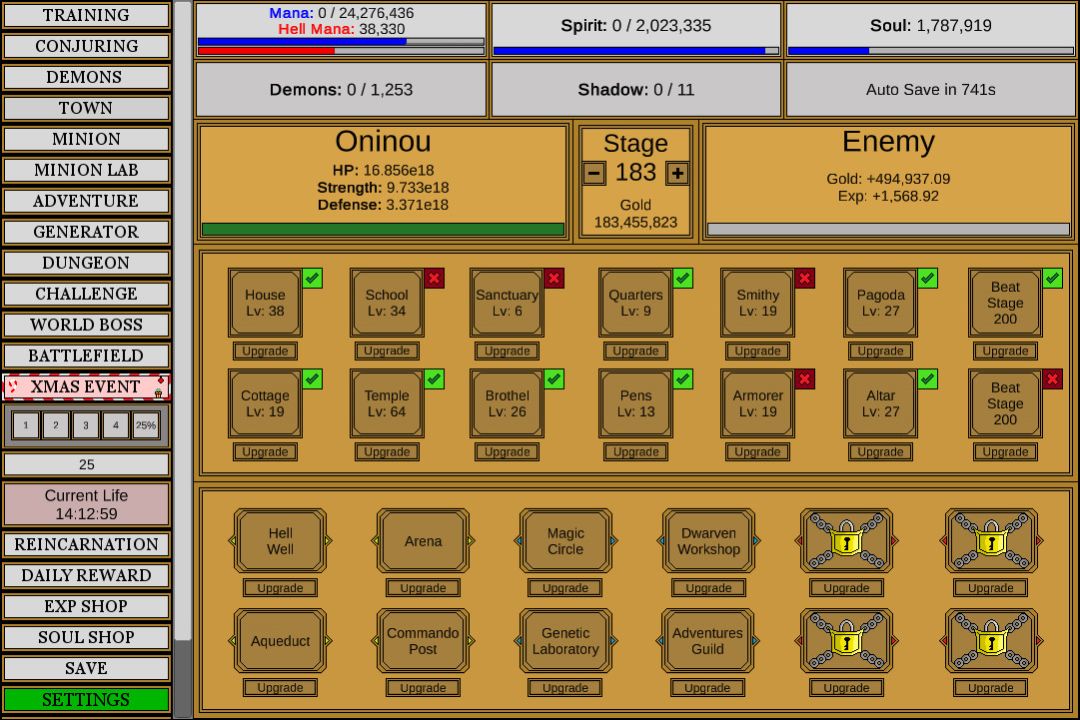Decrease the stage with the minus button

click(x=594, y=173)
